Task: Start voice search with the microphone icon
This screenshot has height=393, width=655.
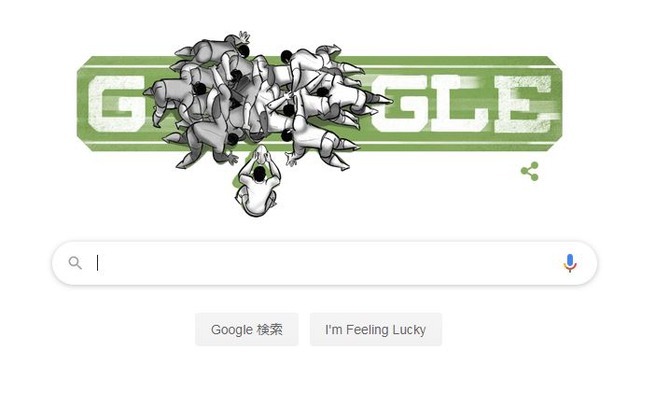Action: 570,263
